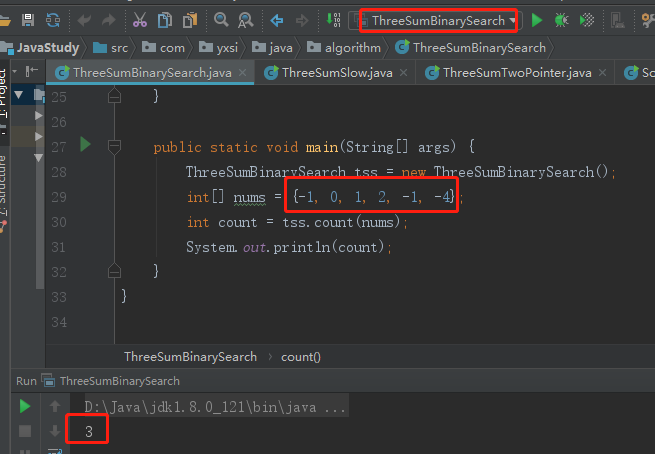Run ThreeSumBinarySearch with the toolbar green play
This screenshot has width=655, height=454.
[x=537, y=20]
